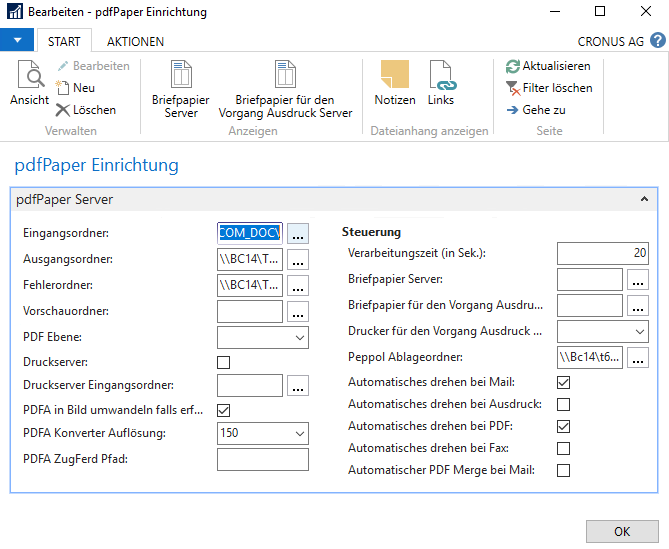Switch to the AKTIONEN ribbon tab
669x549 pixels.
(x=135, y=41)
